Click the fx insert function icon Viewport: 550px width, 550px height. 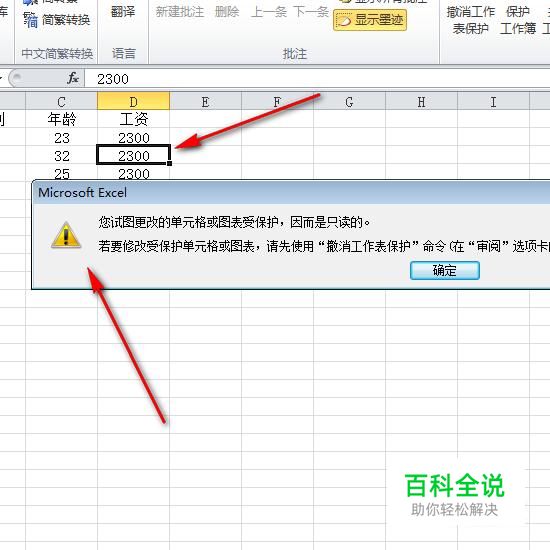coord(73,78)
